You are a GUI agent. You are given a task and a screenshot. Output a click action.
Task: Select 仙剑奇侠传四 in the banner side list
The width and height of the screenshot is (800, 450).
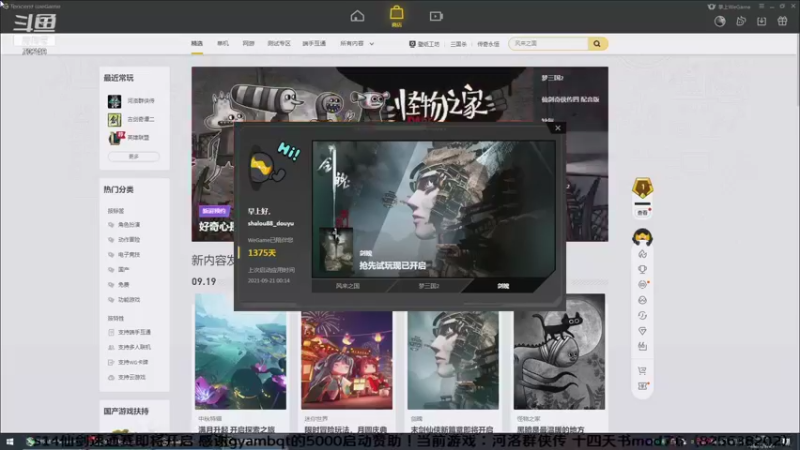[570, 99]
